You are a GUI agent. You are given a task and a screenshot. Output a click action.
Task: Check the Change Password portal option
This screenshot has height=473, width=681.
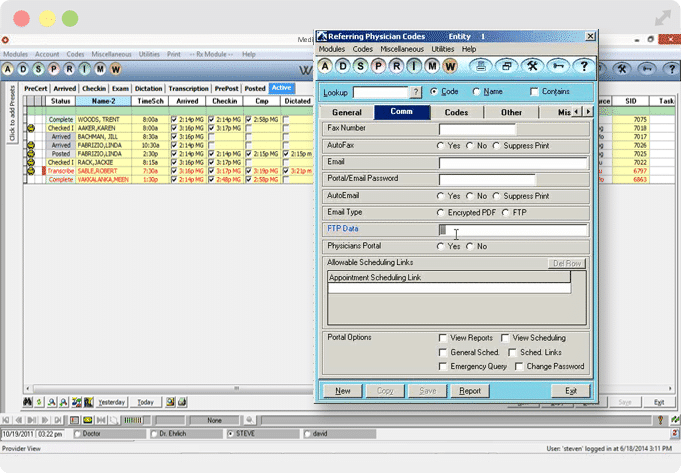pyautogui.click(x=519, y=367)
